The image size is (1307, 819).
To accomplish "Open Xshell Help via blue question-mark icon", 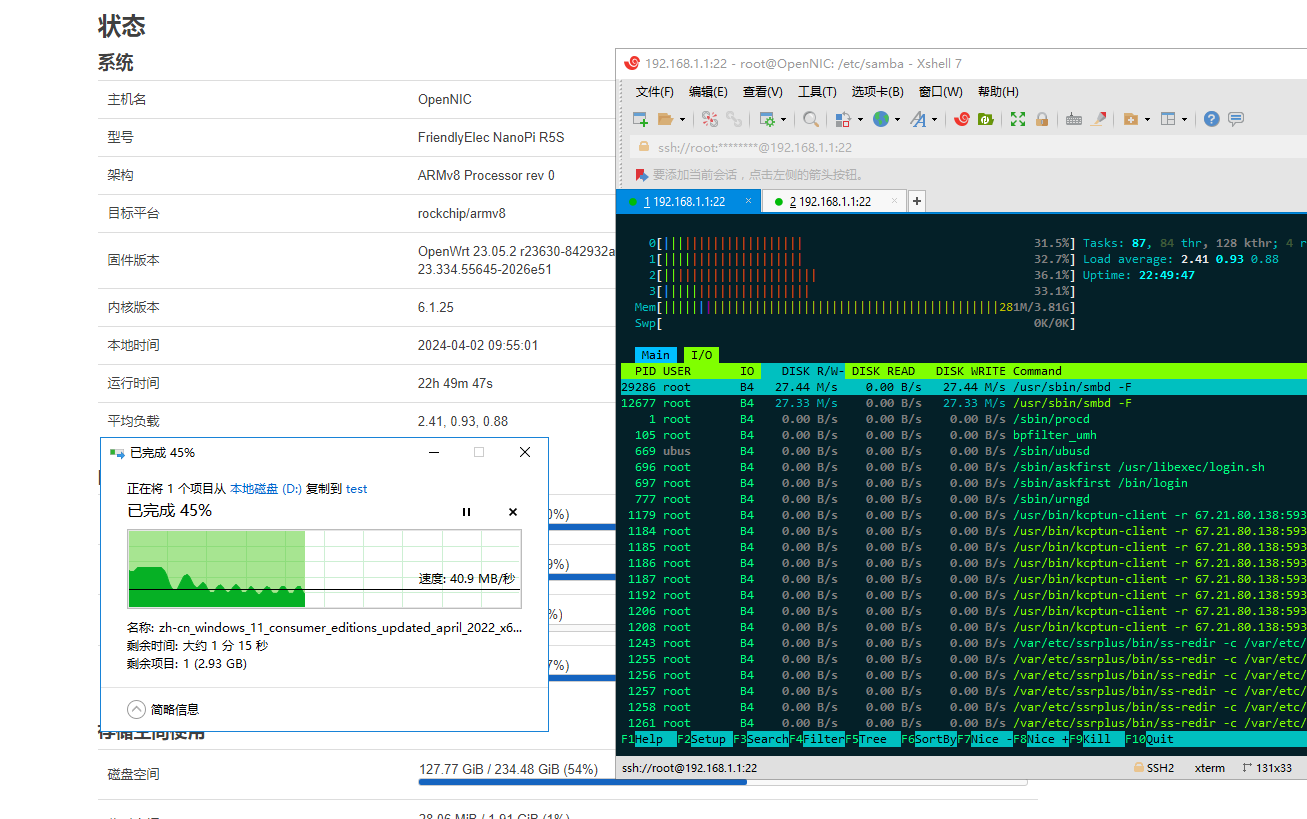I will (1212, 119).
